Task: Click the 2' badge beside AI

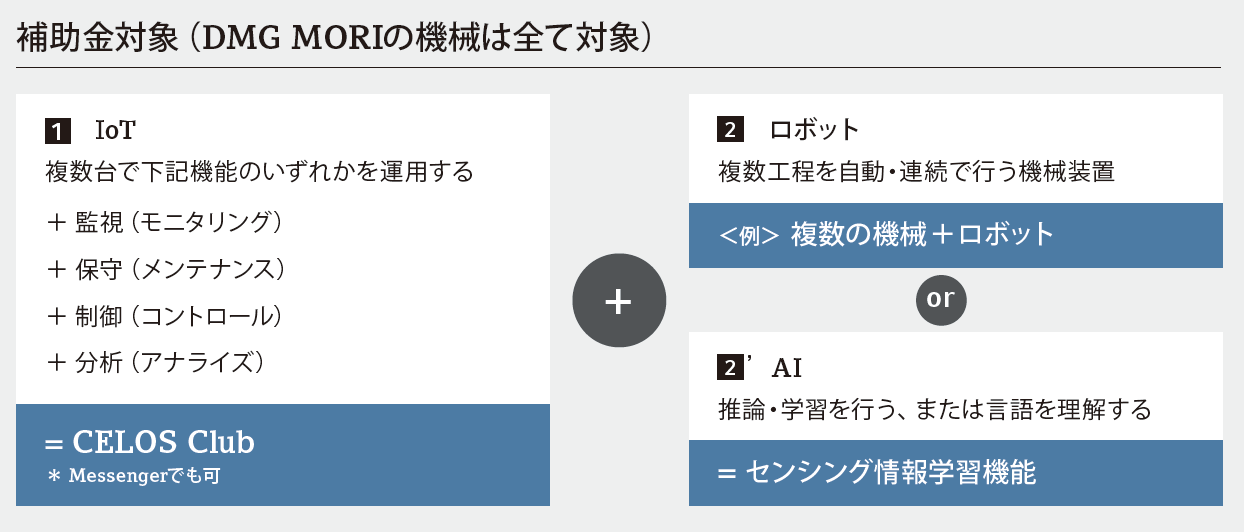Action: click(735, 367)
